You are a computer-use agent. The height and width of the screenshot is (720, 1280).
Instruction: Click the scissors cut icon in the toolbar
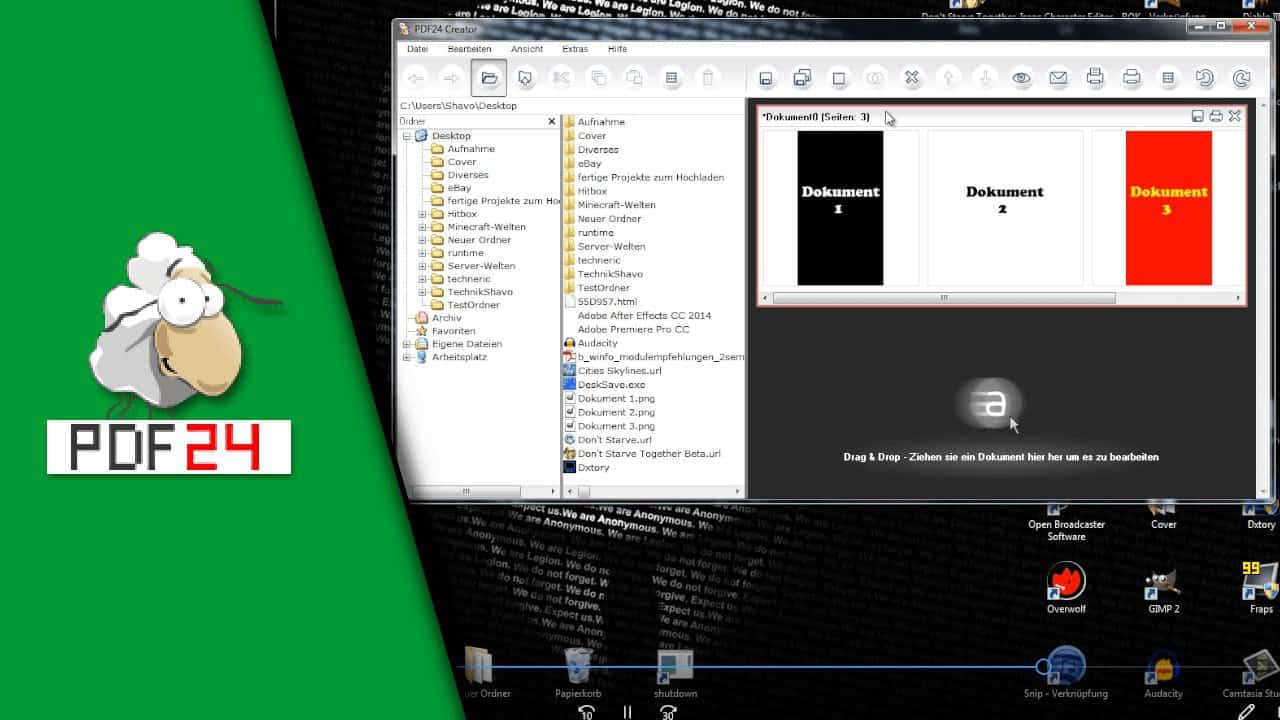[x=562, y=78]
